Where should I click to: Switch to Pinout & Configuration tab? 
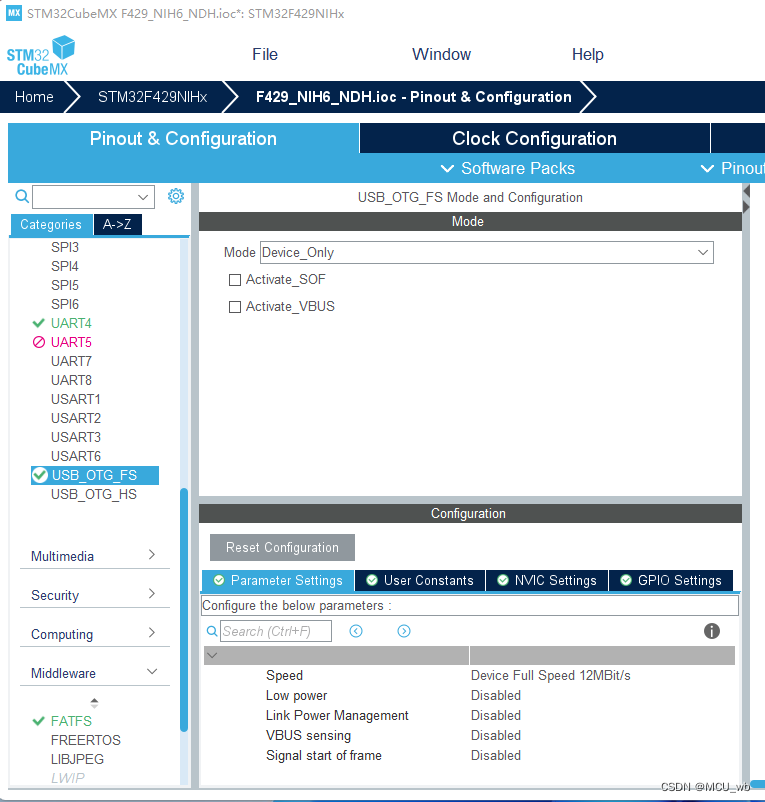tap(183, 138)
